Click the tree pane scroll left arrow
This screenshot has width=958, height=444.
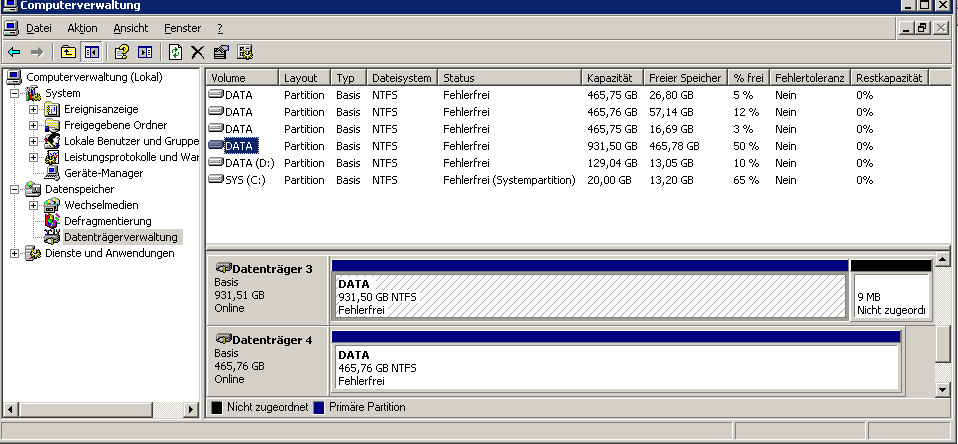click(x=9, y=409)
